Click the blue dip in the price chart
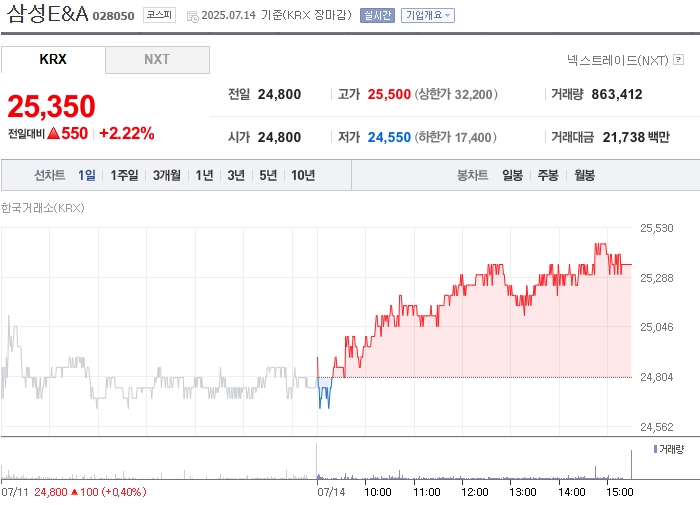 point(325,393)
